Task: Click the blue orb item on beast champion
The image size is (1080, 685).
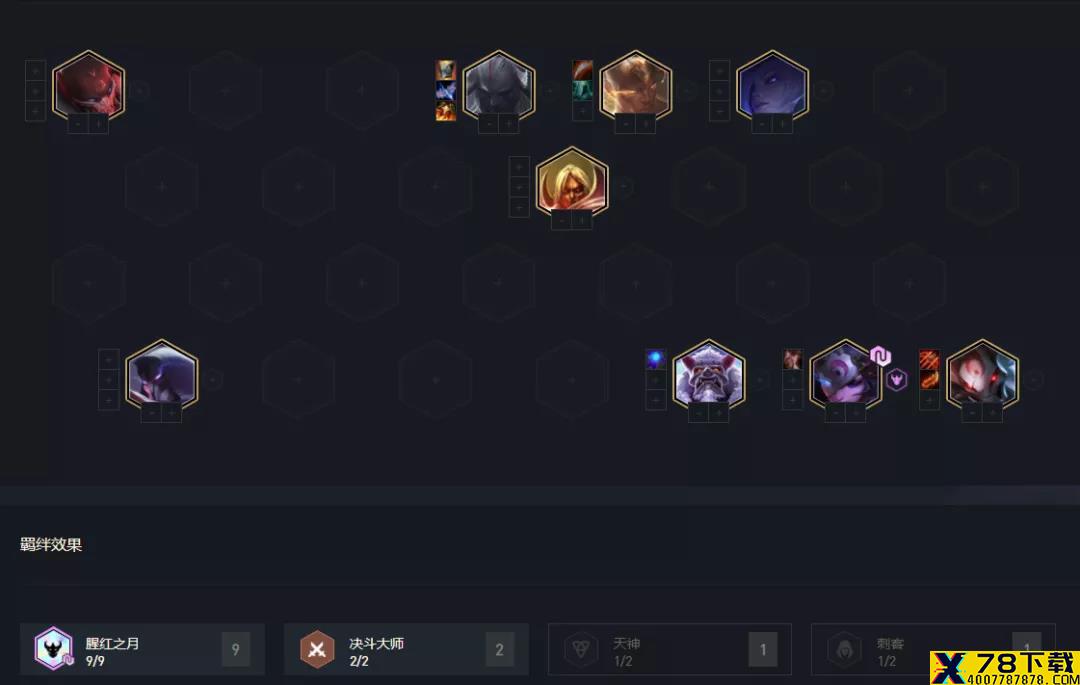Action: (x=656, y=359)
